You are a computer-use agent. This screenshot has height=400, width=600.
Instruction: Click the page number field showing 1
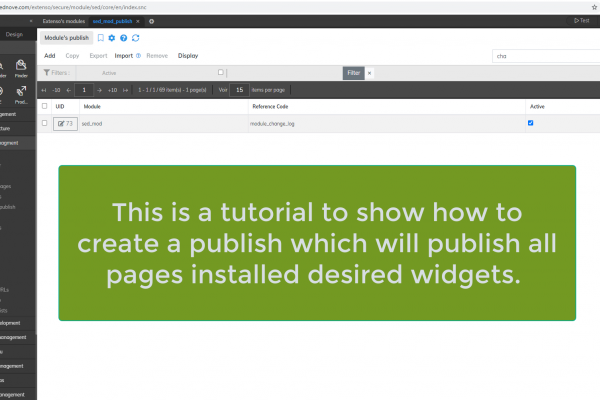[84, 90]
